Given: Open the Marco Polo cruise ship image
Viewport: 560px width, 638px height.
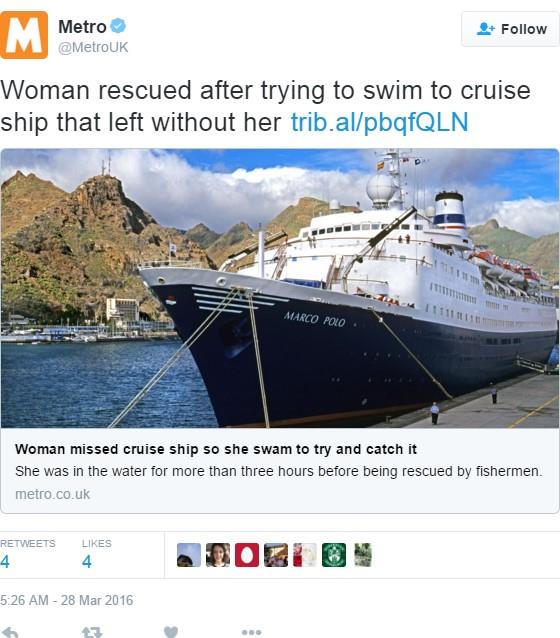Looking at the screenshot, I should (280, 288).
